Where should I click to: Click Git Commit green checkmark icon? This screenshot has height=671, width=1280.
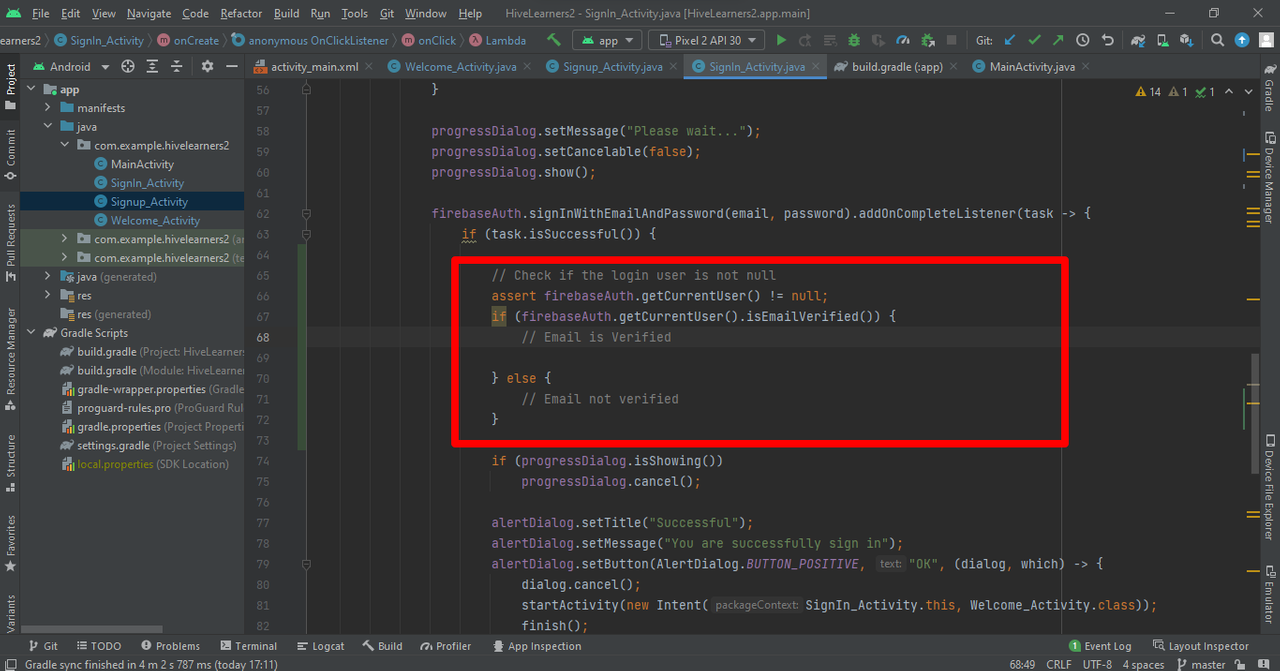pos(1034,40)
